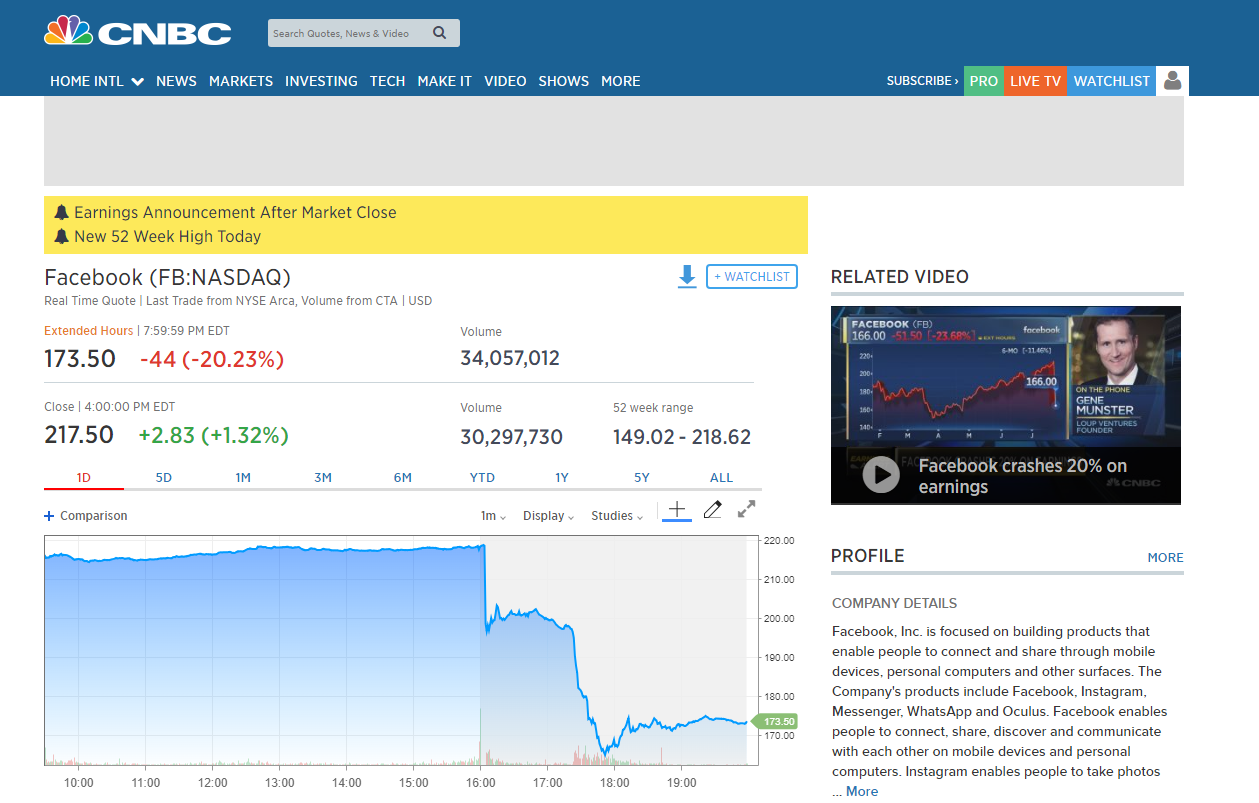Select the 3M chart range tab
The height and width of the screenshot is (803, 1259).
[323, 478]
